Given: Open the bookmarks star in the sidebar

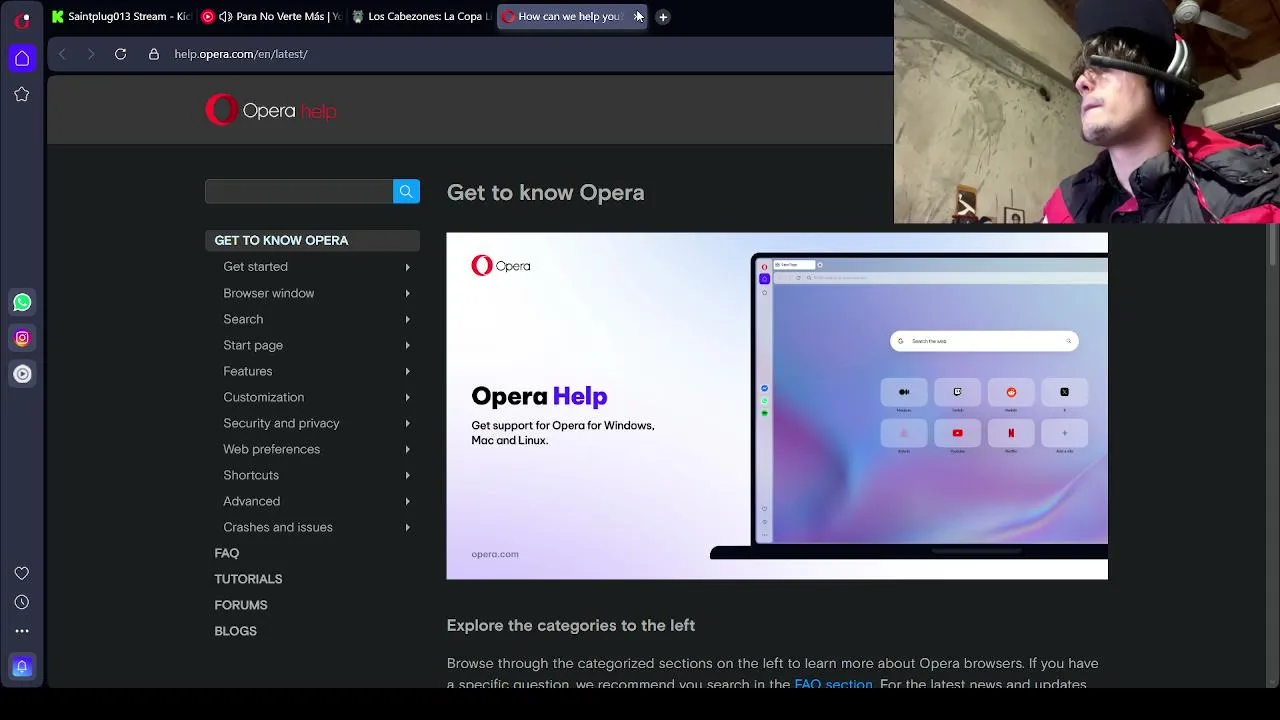Looking at the screenshot, I should pos(22,94).
